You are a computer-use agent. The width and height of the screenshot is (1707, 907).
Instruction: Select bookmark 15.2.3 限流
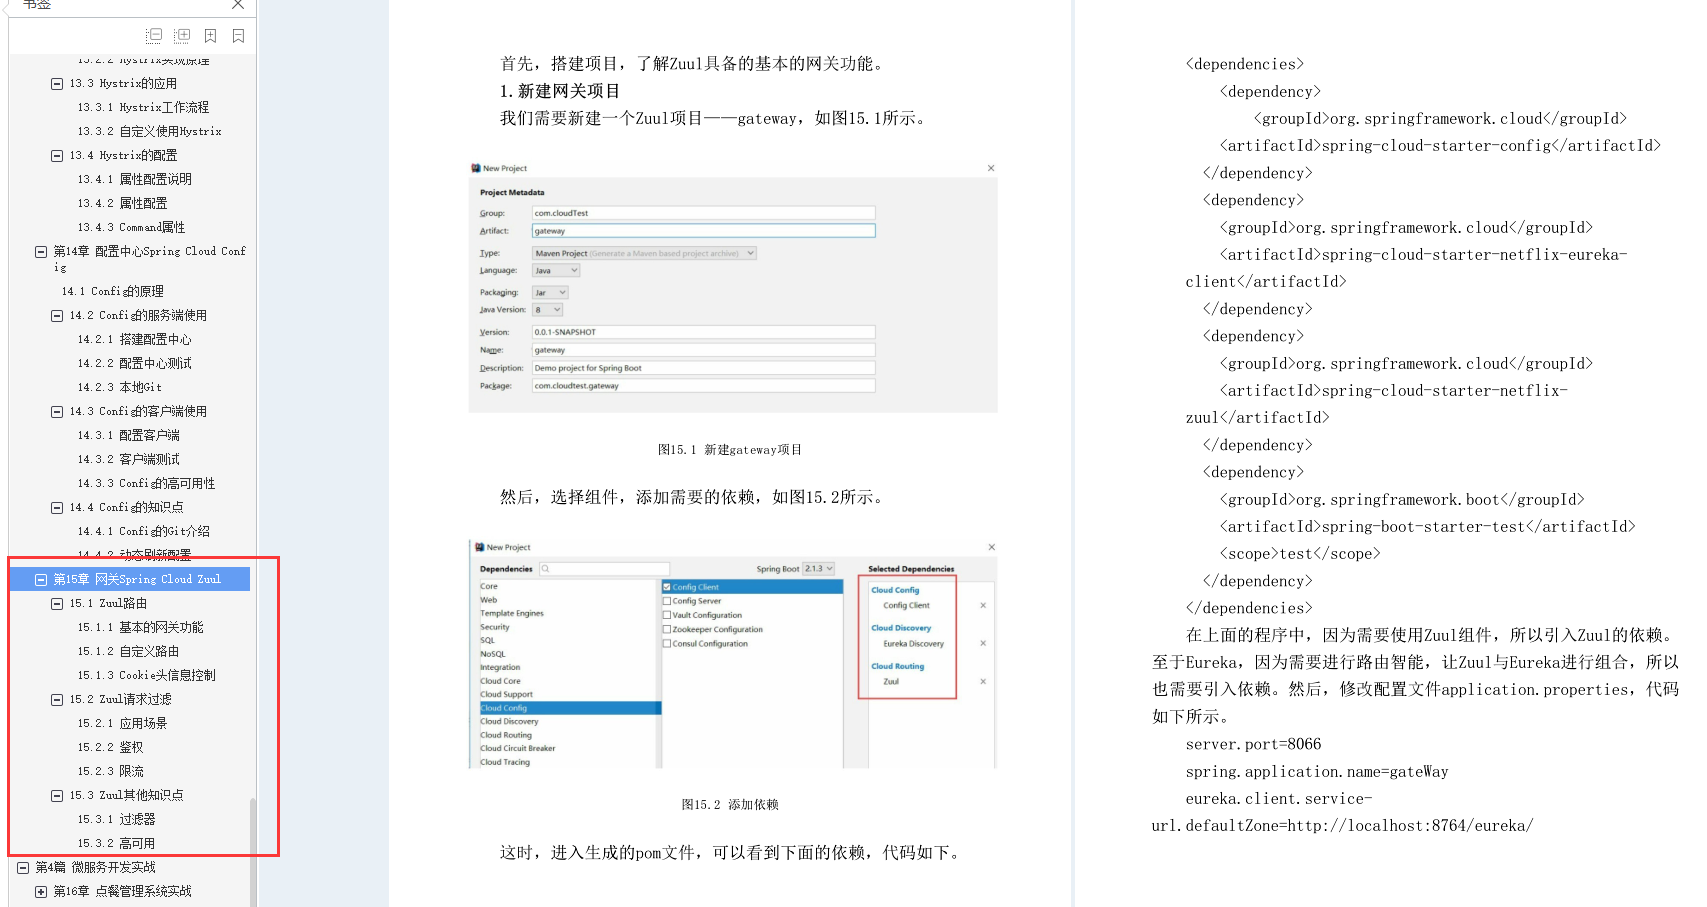[x=110, y=771]
